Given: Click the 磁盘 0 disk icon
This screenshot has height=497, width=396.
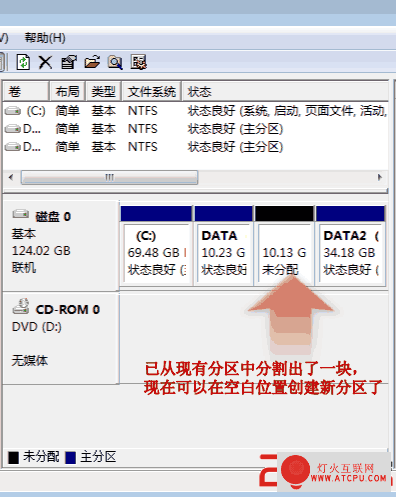Looking at the screenshot, I should [x=21, y=214].
